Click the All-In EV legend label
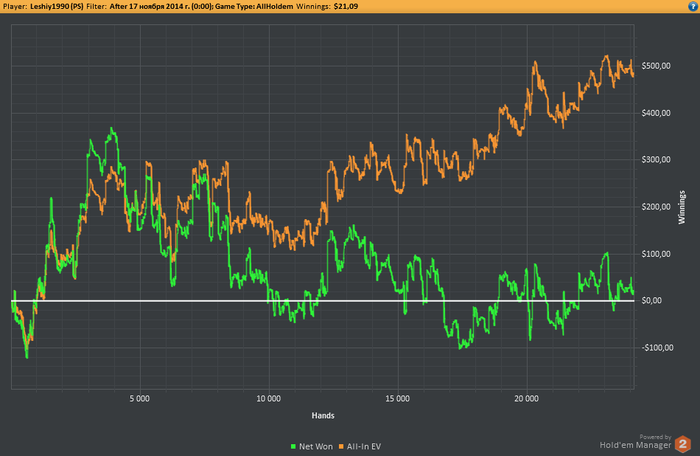The width and height of the screenshot is (700, 456). point(364,446)
